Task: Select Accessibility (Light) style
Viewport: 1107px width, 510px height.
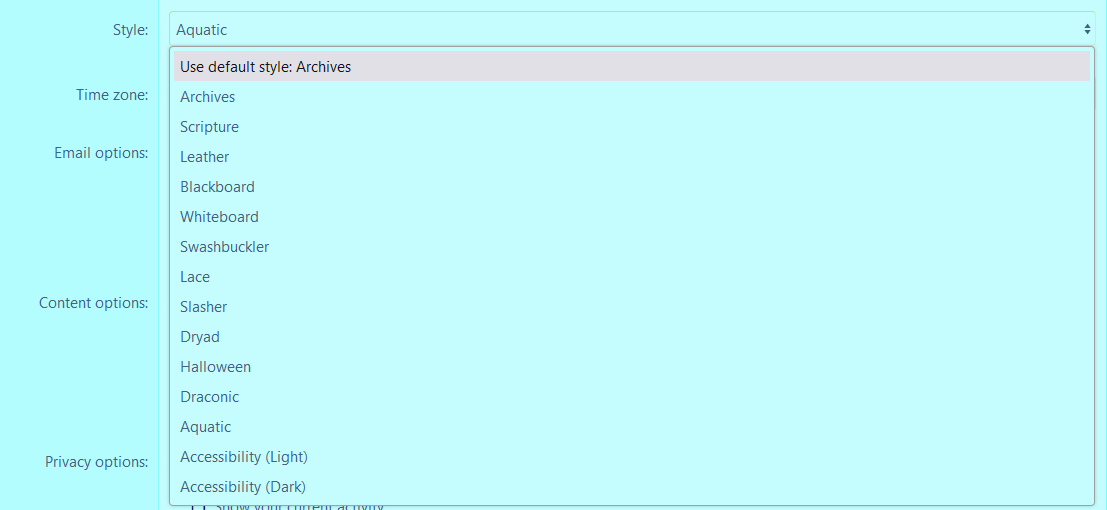Action: 632,457
